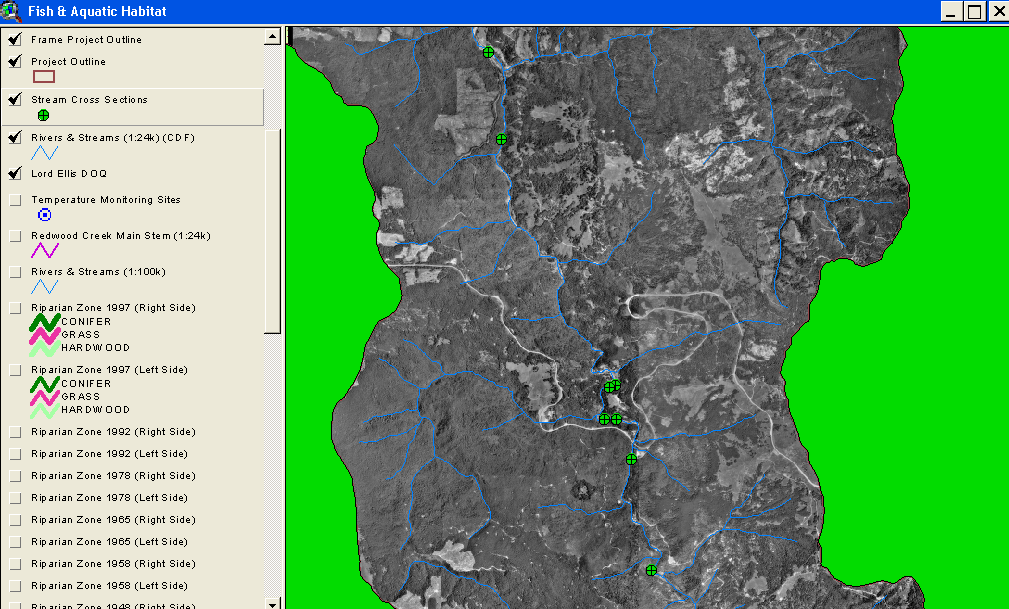Hide the Stream Cross Sections layer
The image size is (1009, 609).
15,99
